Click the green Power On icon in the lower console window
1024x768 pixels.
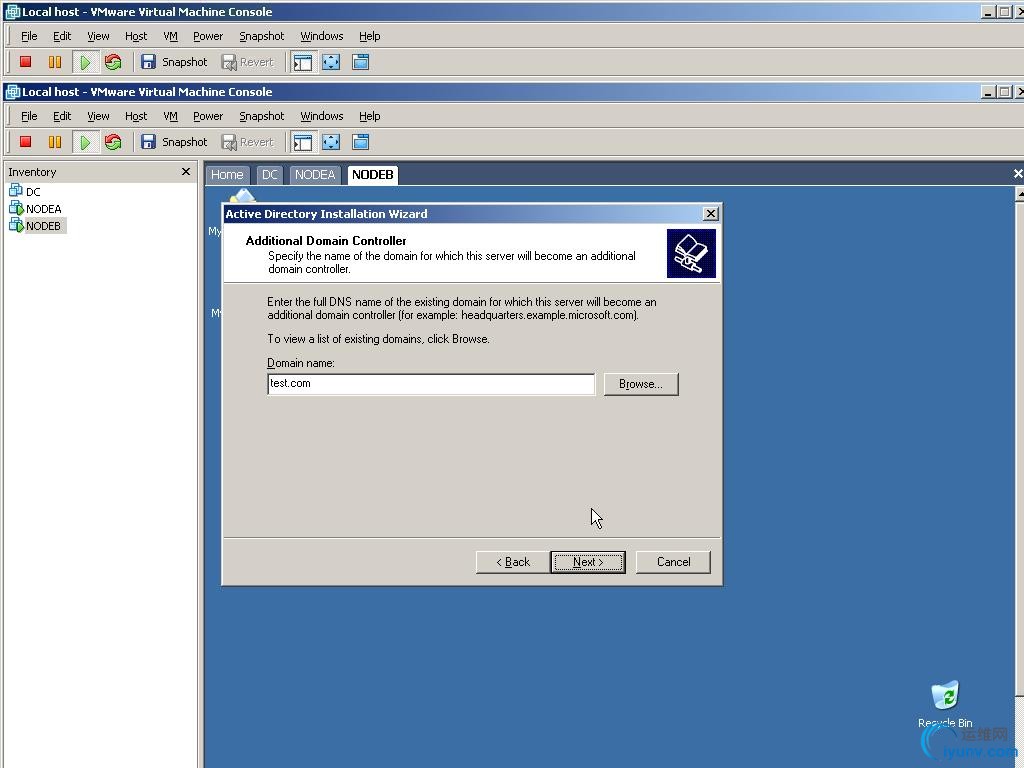pos(85,142)
